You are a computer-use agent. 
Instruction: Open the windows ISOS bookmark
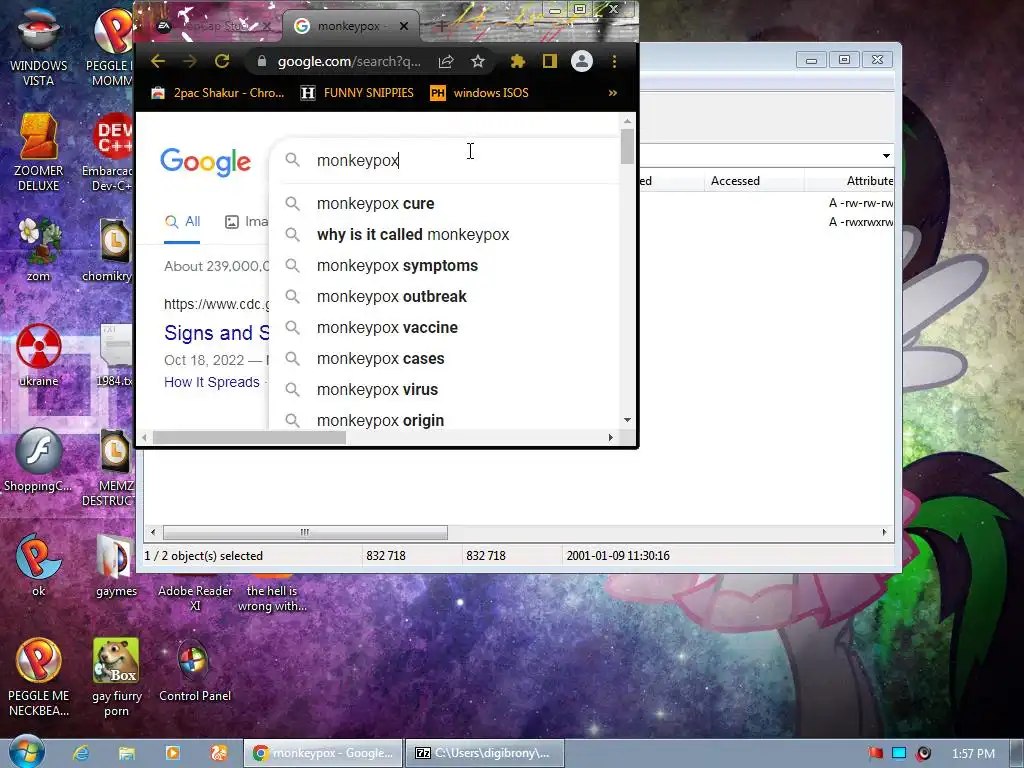click(x=479, y=93)
